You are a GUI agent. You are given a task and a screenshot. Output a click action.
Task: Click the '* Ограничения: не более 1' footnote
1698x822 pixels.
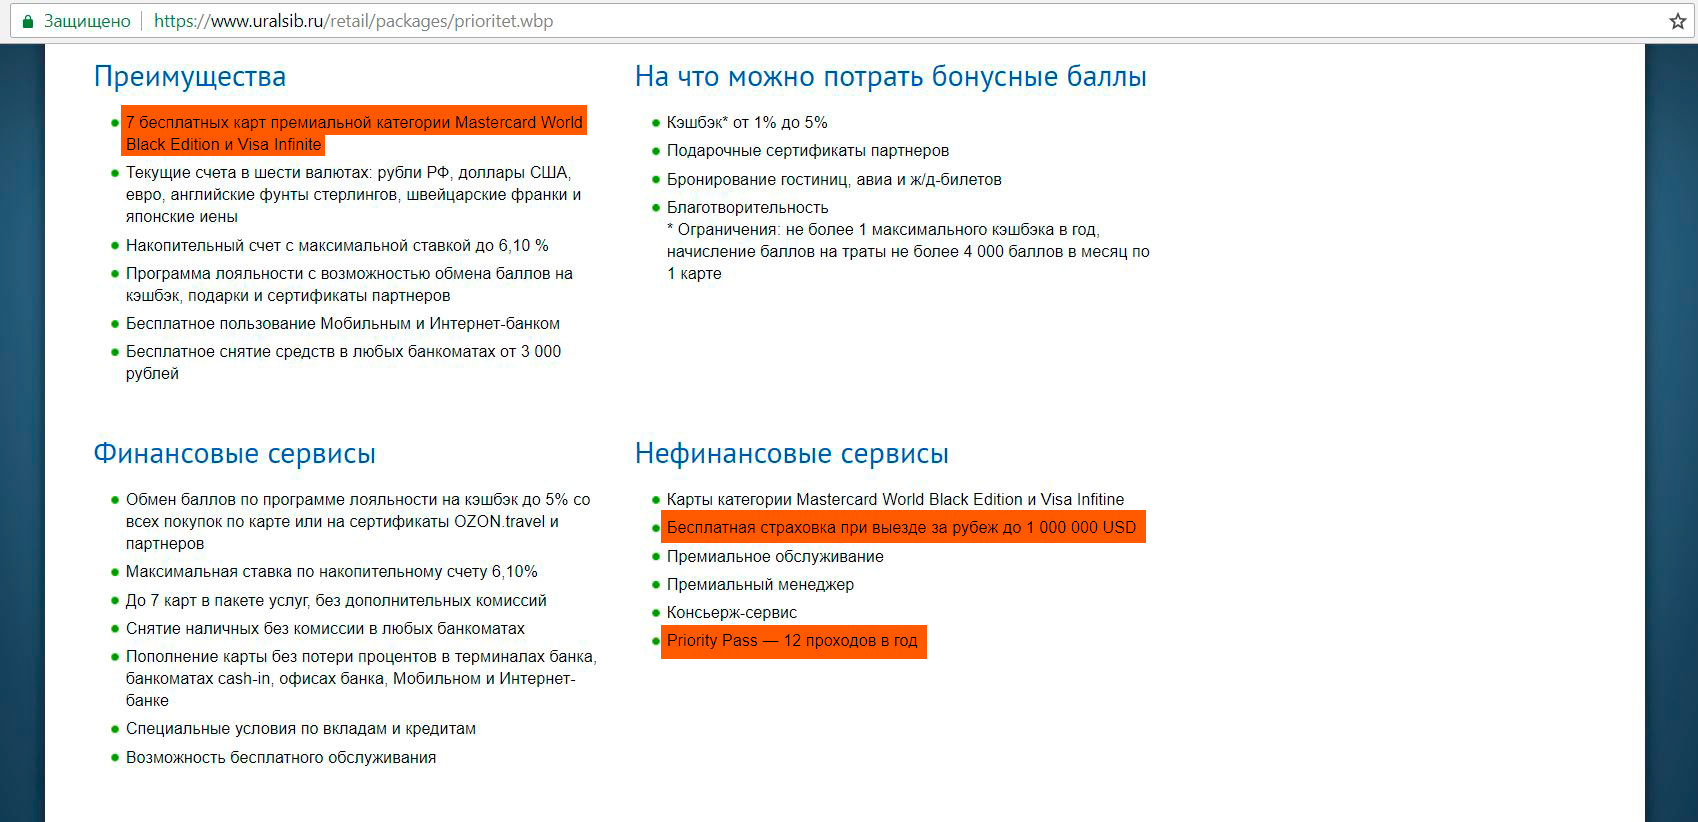[908, 251]
